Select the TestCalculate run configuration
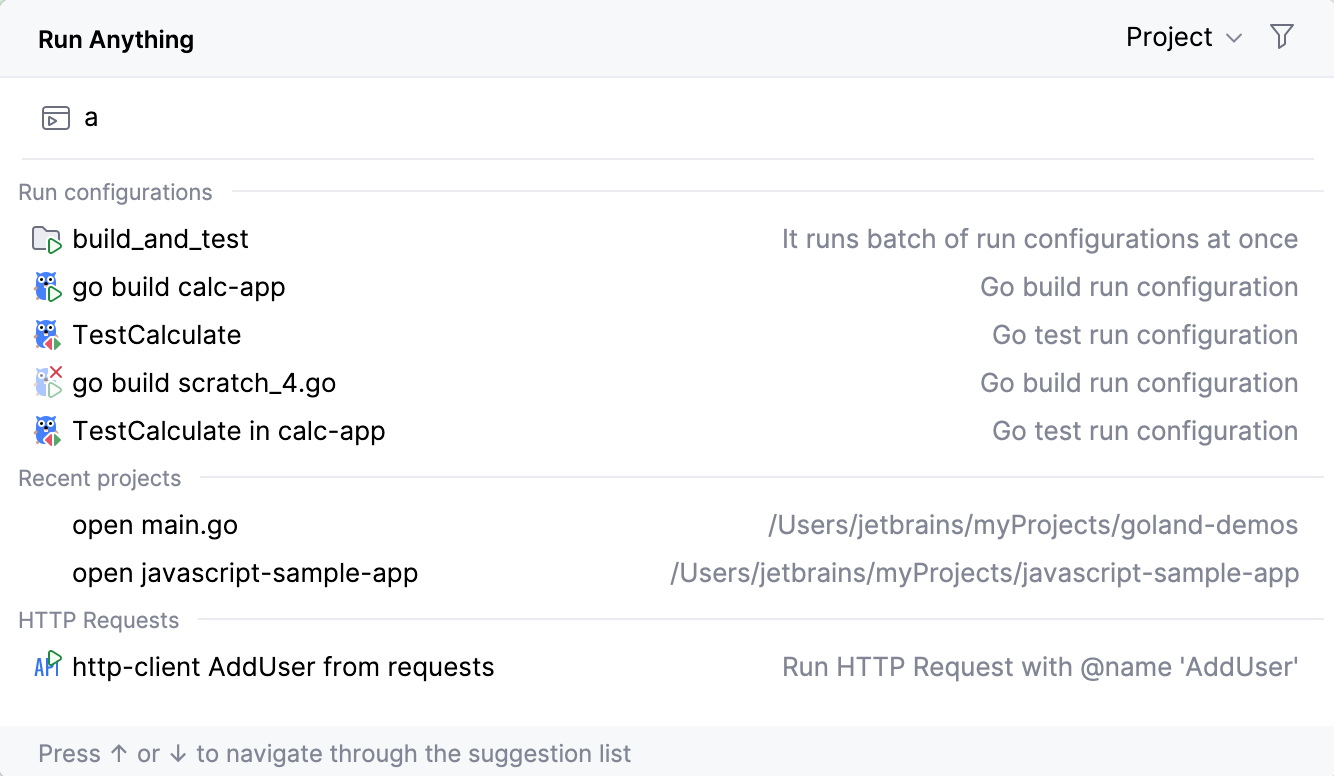Image resolution: width=1334 pixels, height=776 pixels. pyautogui.click(x=156, y=334)
